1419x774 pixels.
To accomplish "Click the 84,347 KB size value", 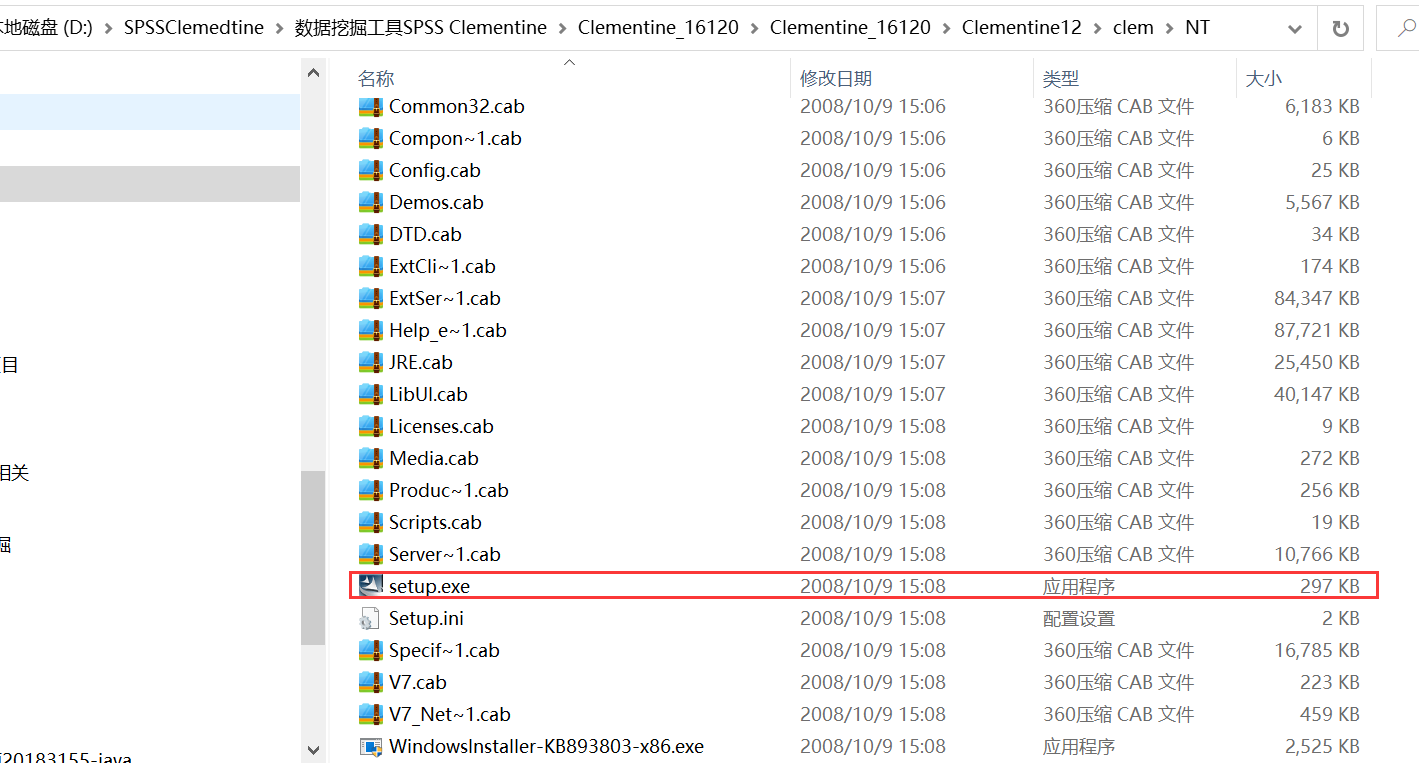I will (x=1316, y=298).
